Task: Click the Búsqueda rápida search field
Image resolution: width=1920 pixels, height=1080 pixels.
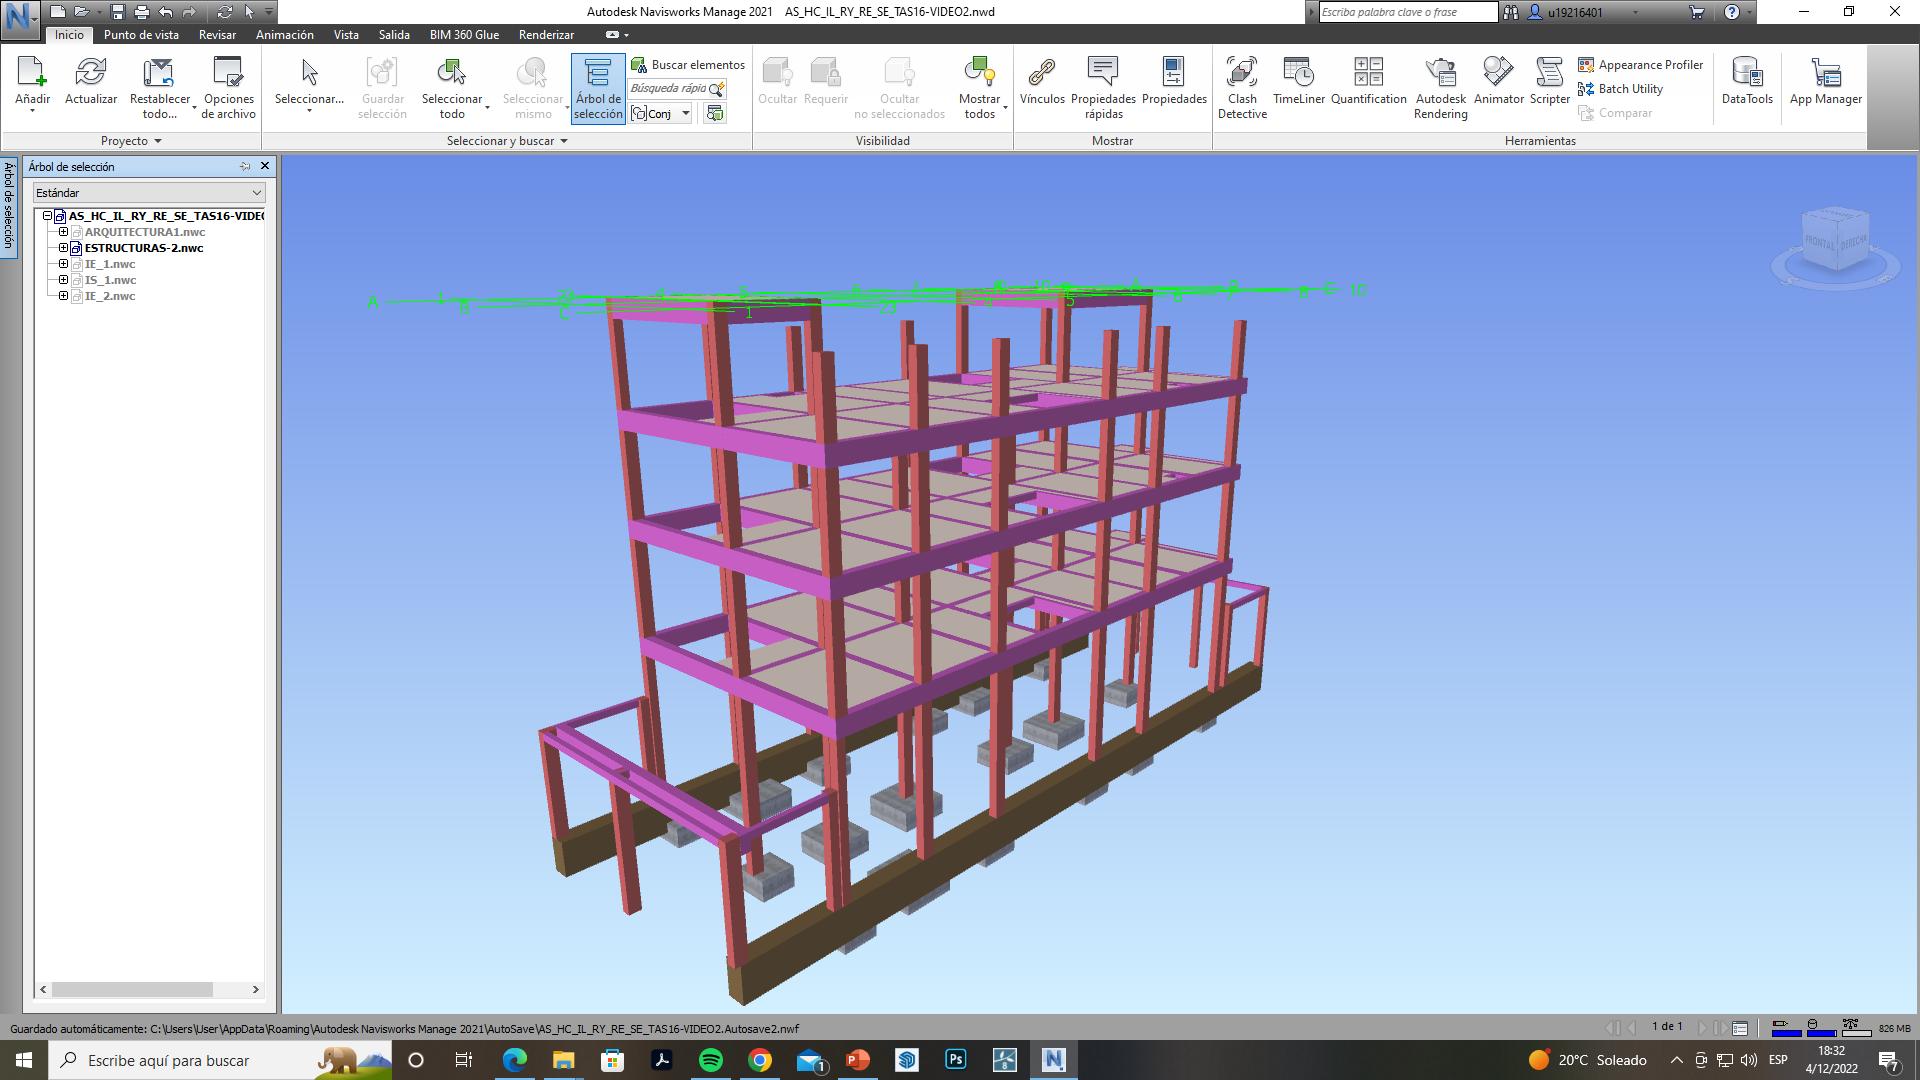Action: pos(668,88)
